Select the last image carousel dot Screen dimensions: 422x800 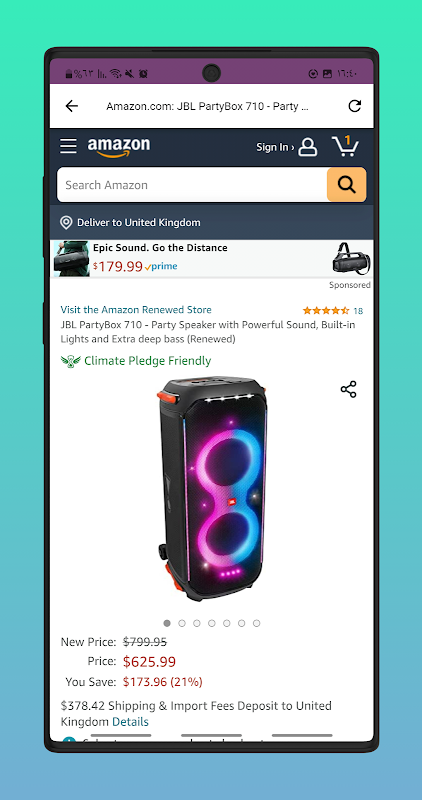(257, 623)
